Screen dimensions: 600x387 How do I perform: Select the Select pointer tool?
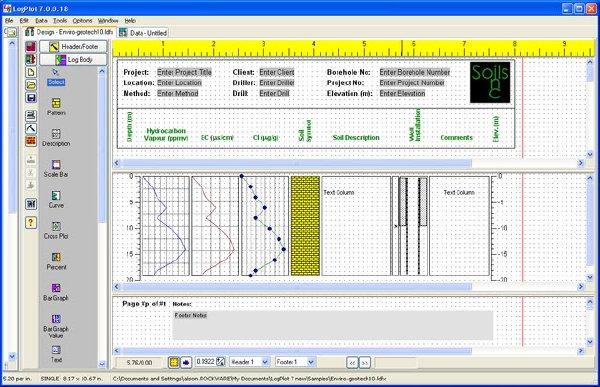tap(56, 77)
